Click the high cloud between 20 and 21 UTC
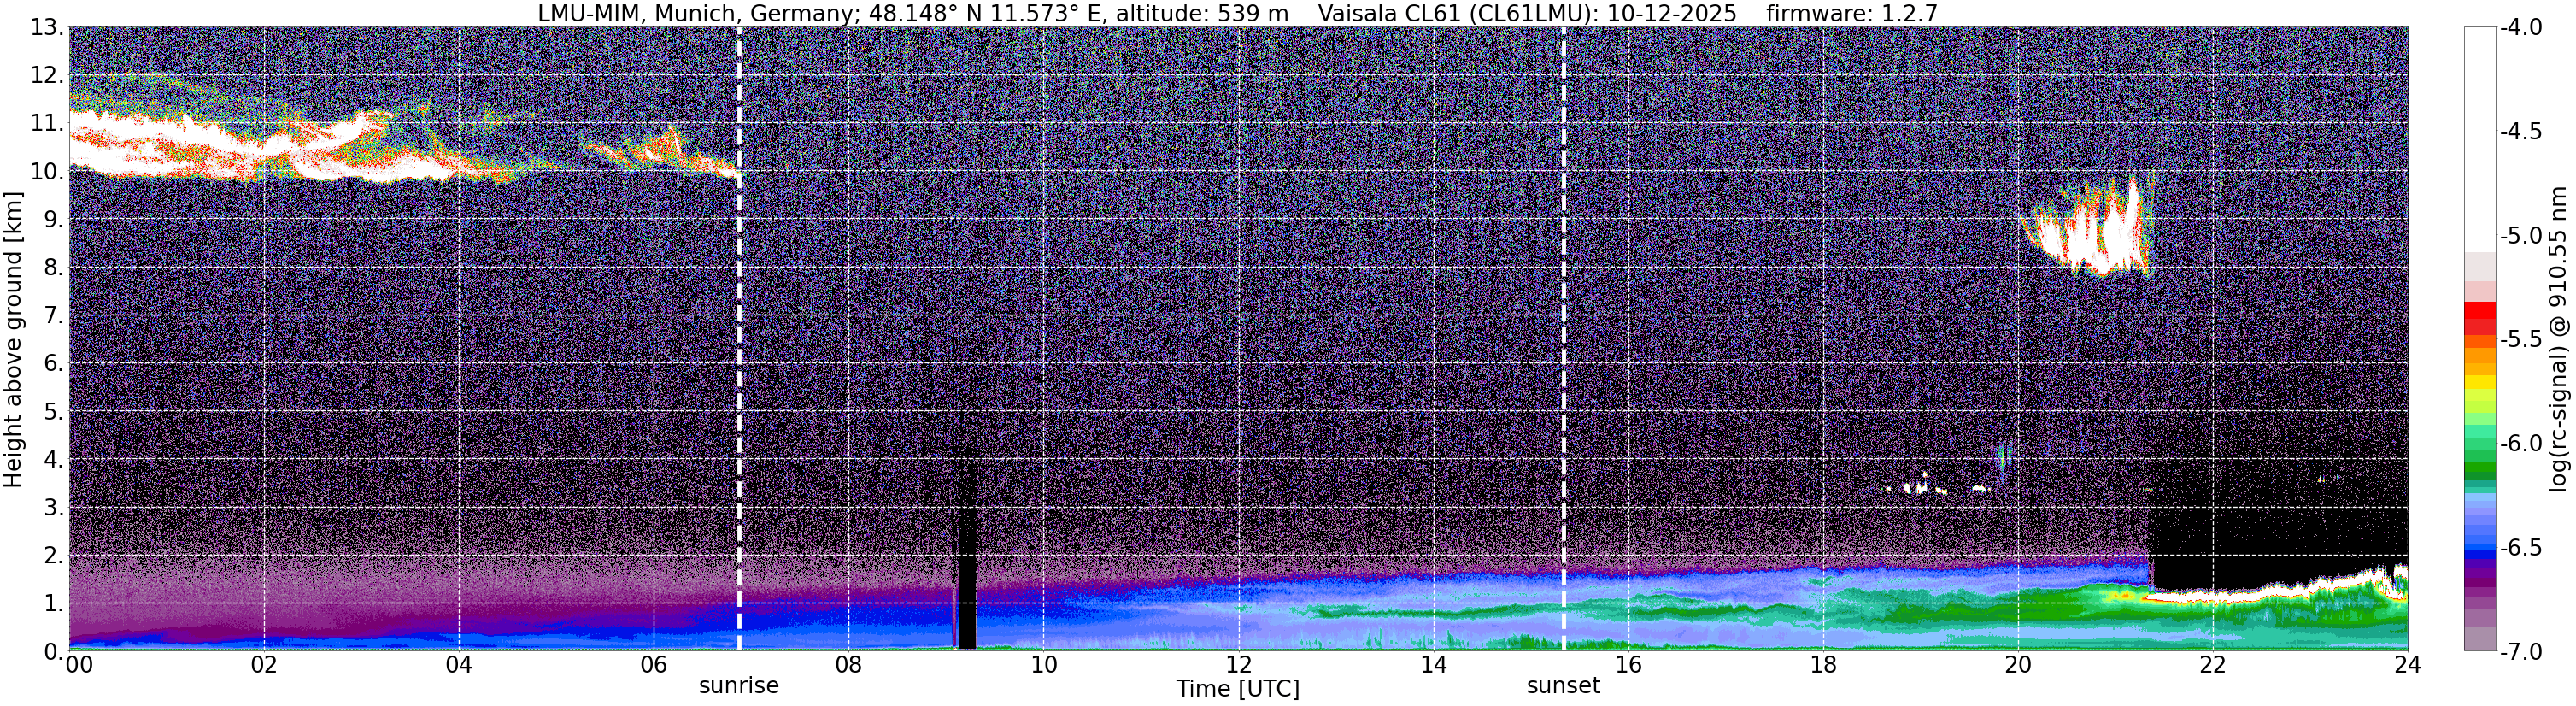 pos(2090,230)
